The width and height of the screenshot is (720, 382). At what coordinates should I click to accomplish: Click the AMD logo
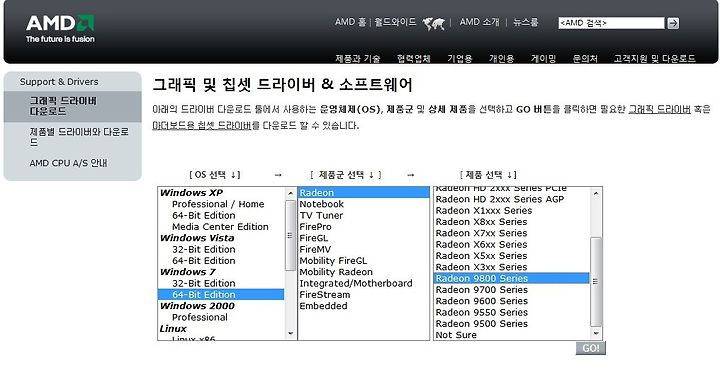pyautogui.click(x=60, y=28)
